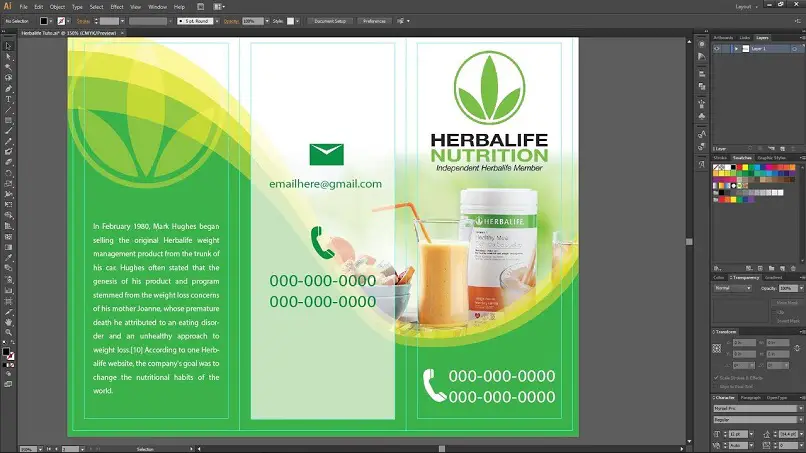The width and height of the screenshot is (806, 453).
Task: Expand Layer 1 disclosure triangle
Action: [736, 49]
